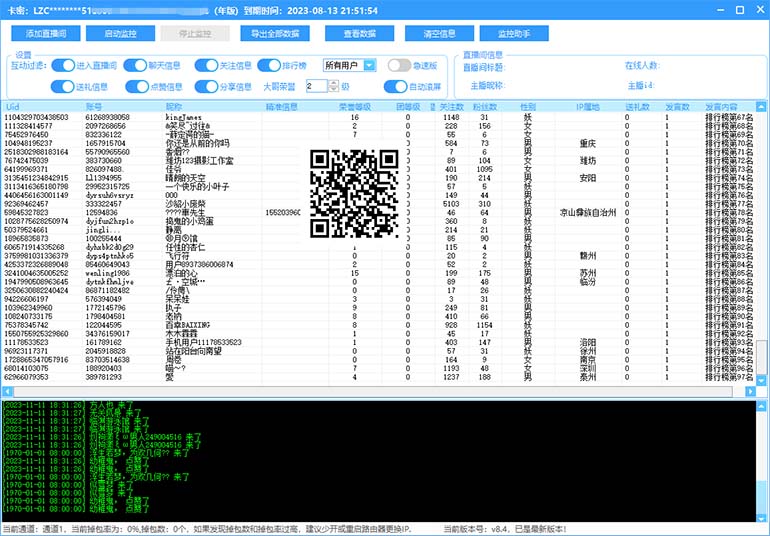Screen dimensions: 770x536
Task: Sort by the 荣誉等级 column header
Action: [354, 106]
